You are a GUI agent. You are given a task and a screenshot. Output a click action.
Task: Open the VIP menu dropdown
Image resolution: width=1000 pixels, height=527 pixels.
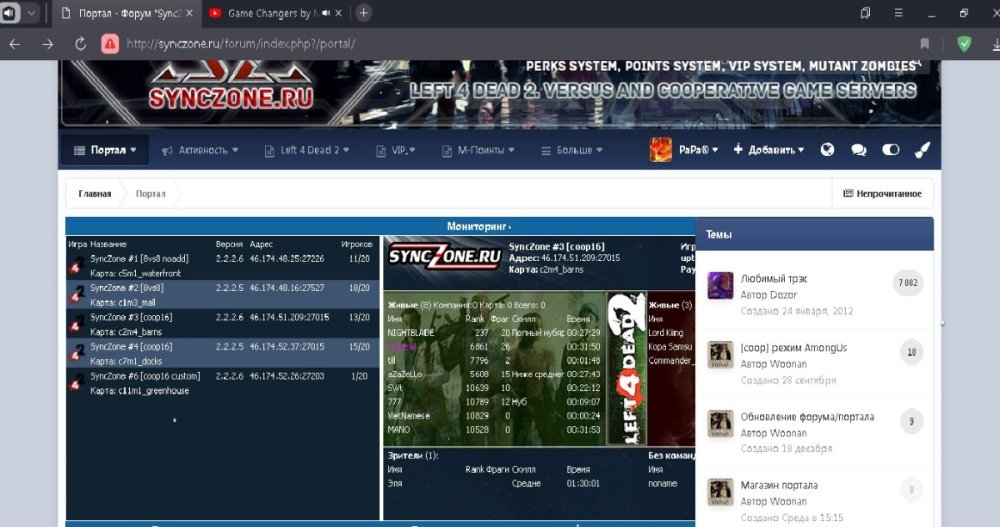pos(395,150)
